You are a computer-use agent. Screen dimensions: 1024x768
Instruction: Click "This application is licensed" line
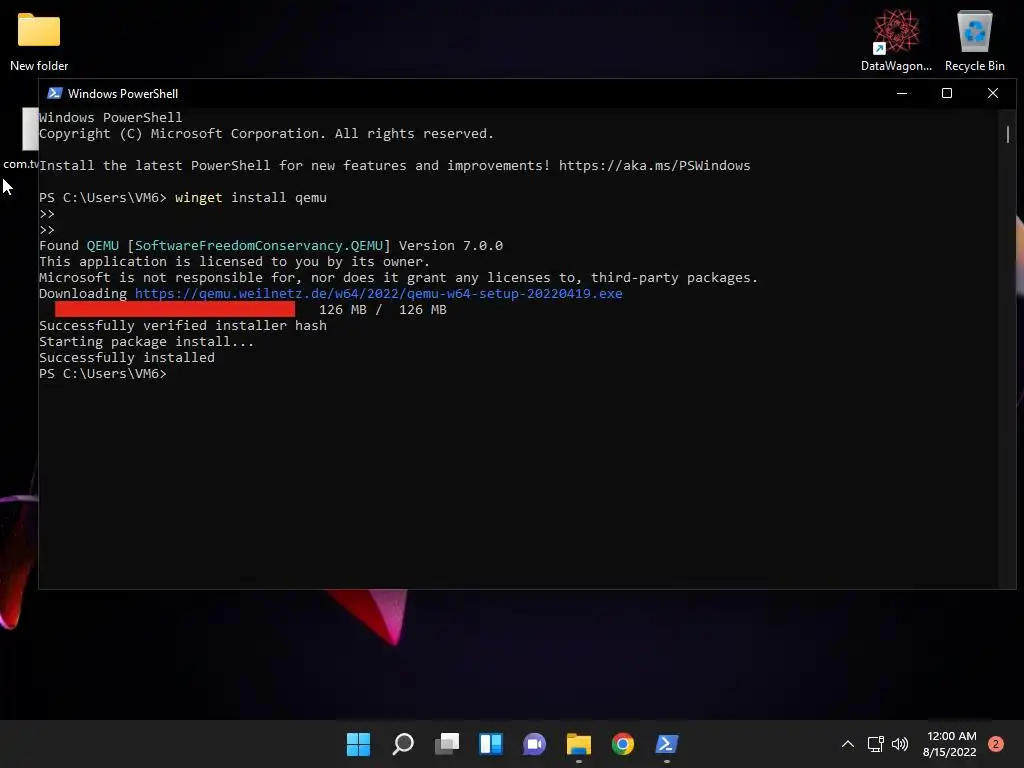[234, 262]
